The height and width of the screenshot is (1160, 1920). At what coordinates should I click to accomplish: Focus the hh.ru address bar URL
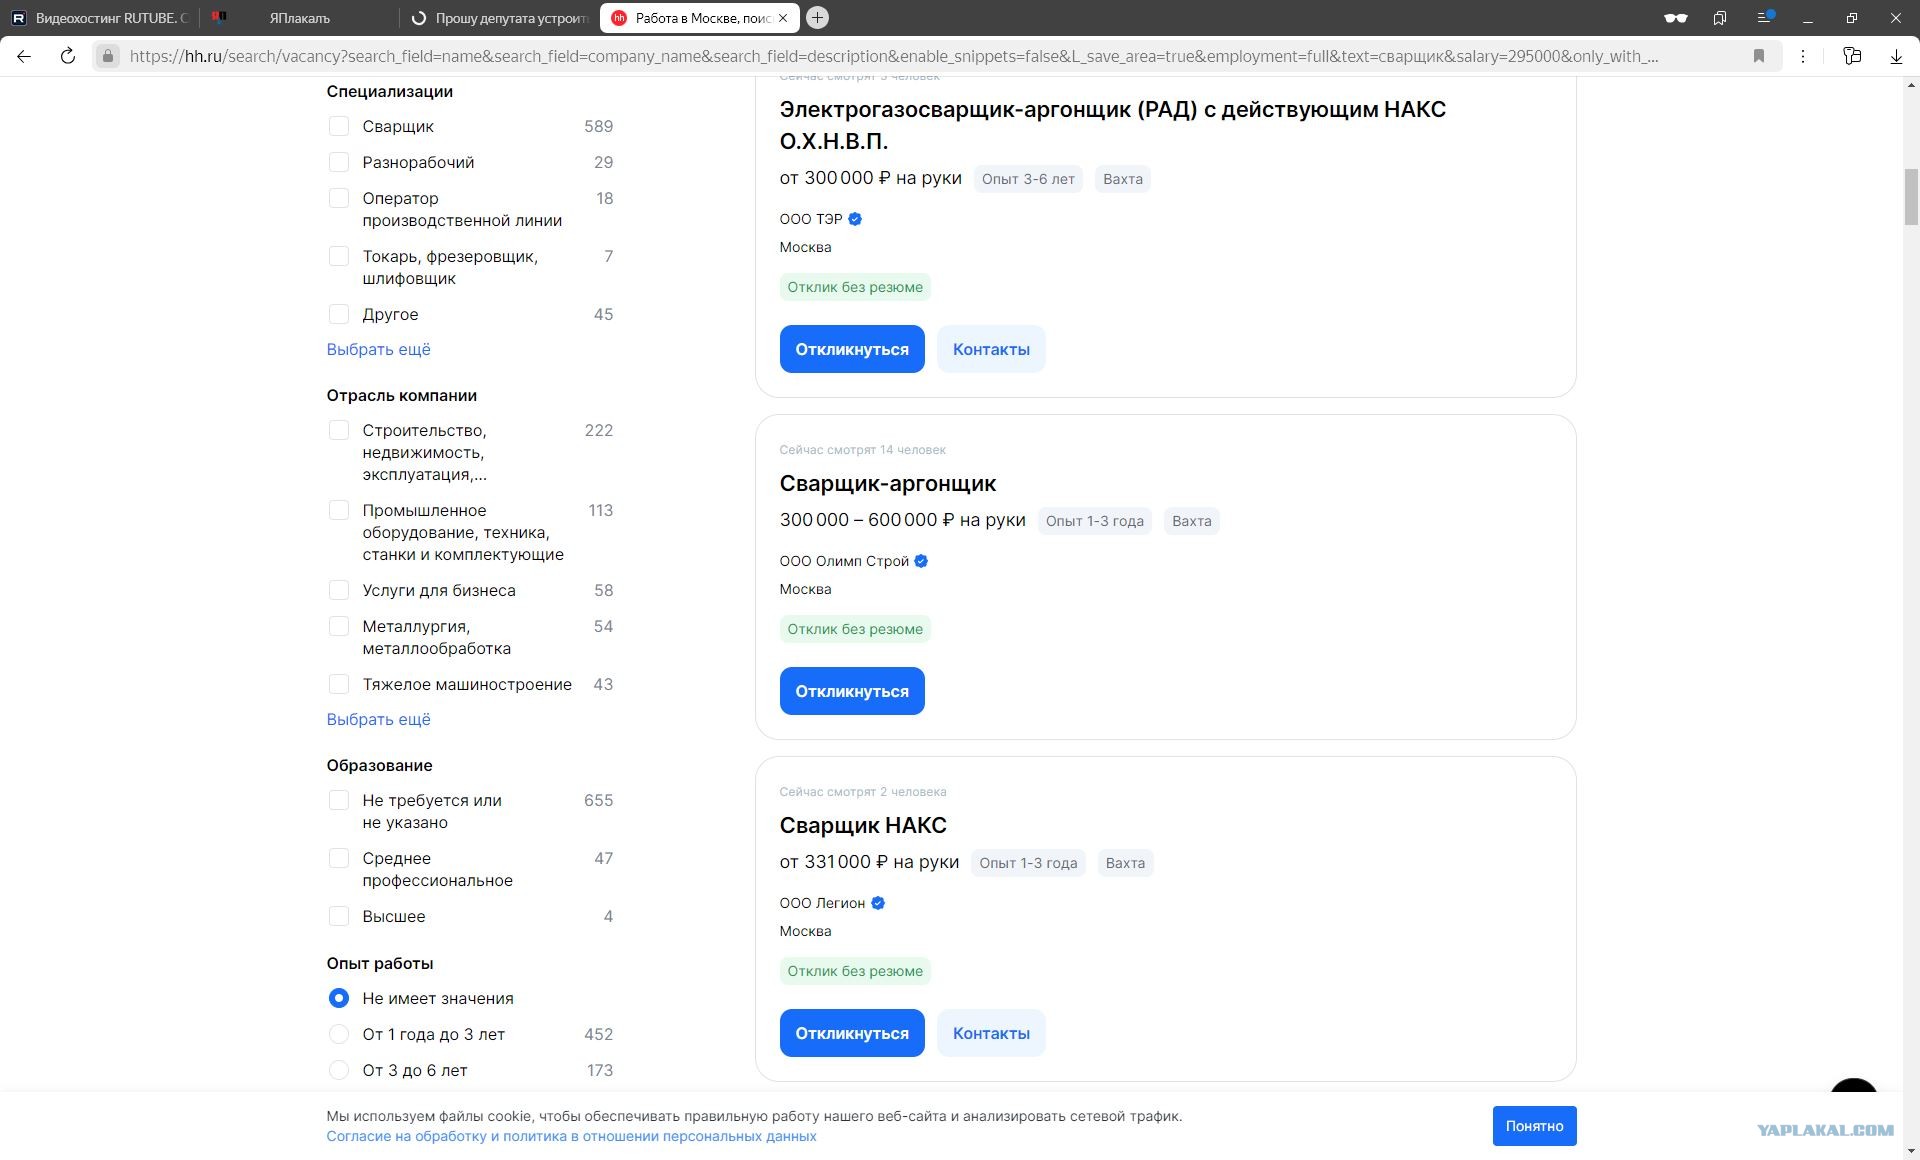[893, 56]
